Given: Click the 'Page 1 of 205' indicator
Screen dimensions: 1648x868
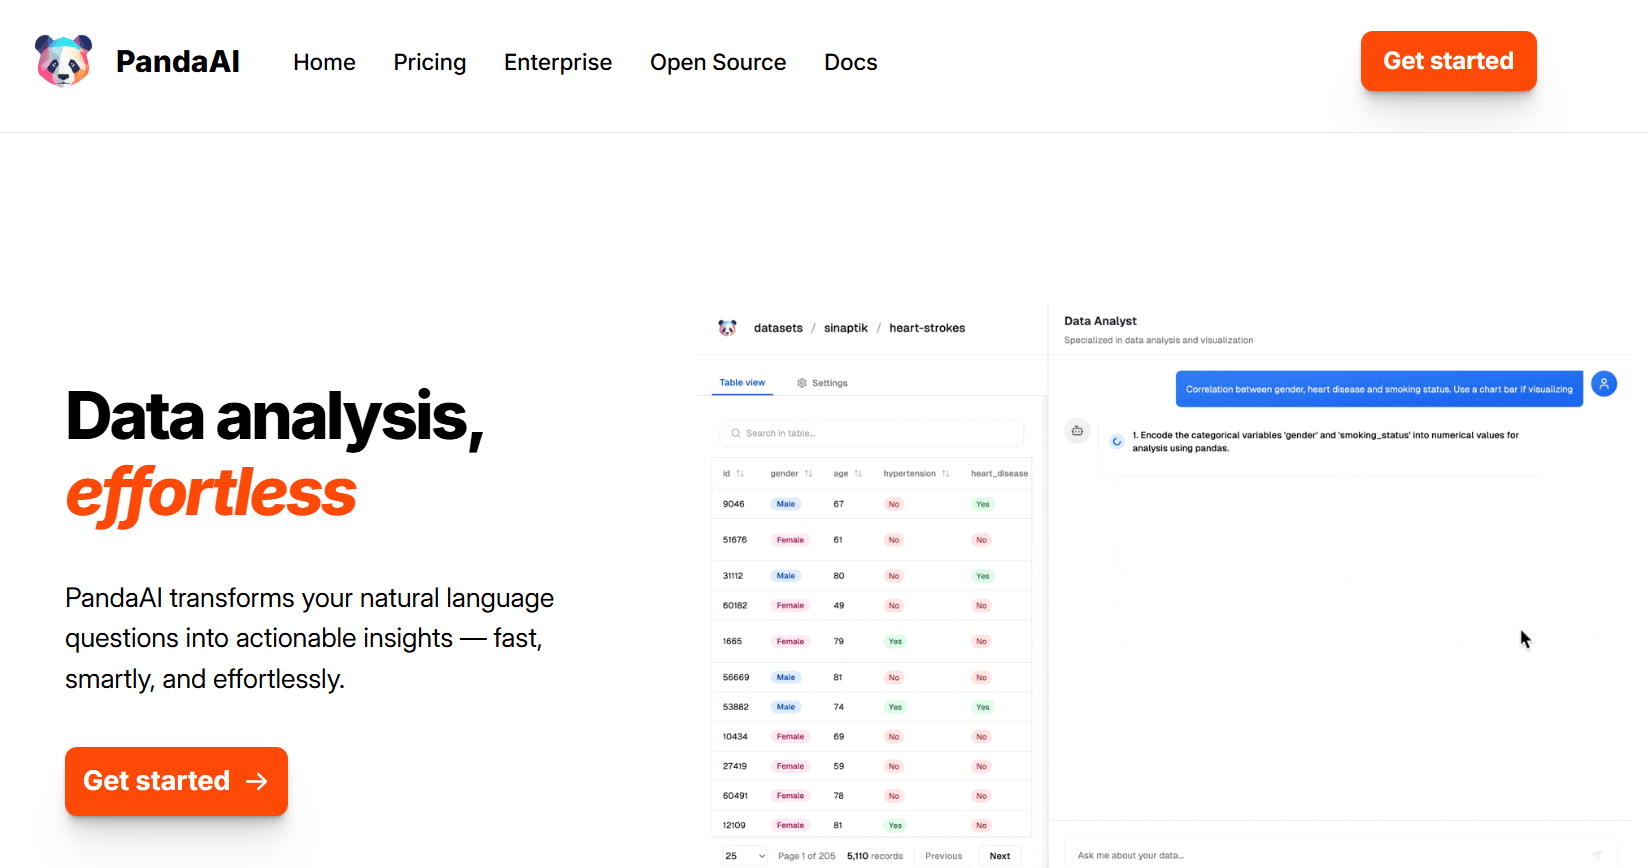Looking at the screenshot, I should tap(807, 856).
